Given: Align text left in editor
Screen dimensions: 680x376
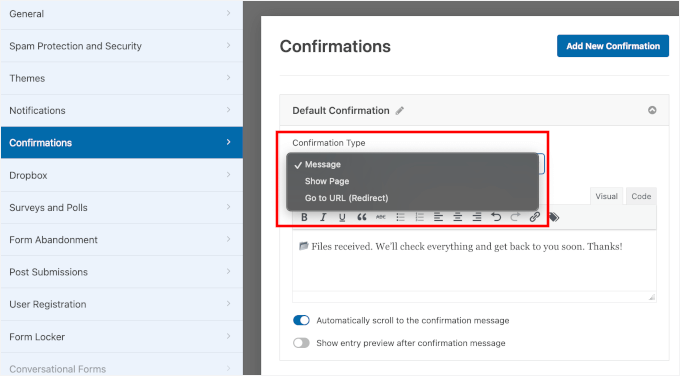Looking at the screenshot, I should click(438, 217).
